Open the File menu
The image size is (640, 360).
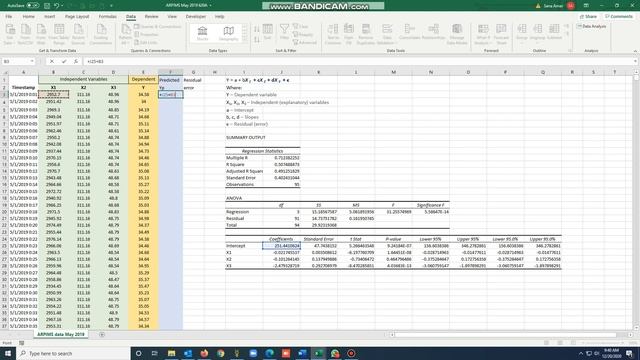point(9,17)
